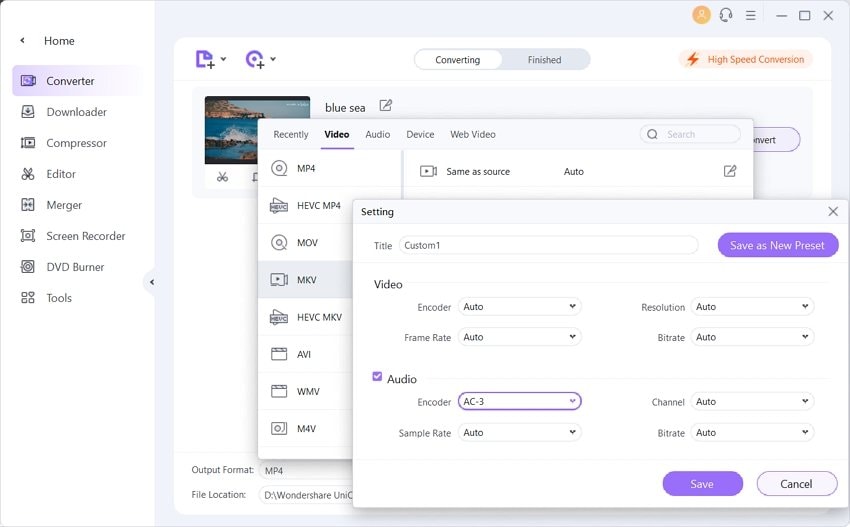Click the lightning High Speed Conversion icon
Image resolution: width=850 pixels, height=527 pixels.
pos(693,59)
